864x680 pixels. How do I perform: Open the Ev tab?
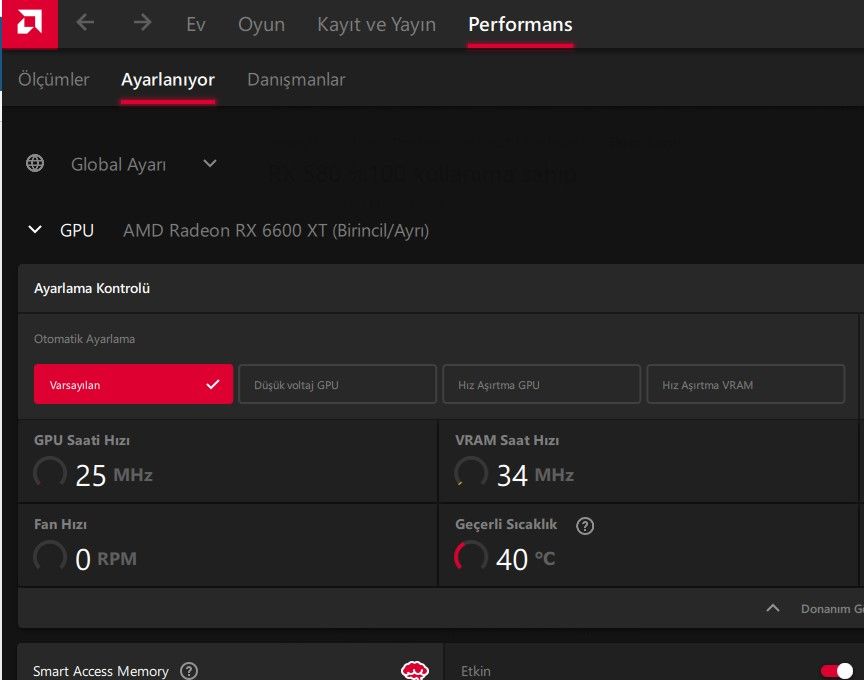[x=196, y=24]
